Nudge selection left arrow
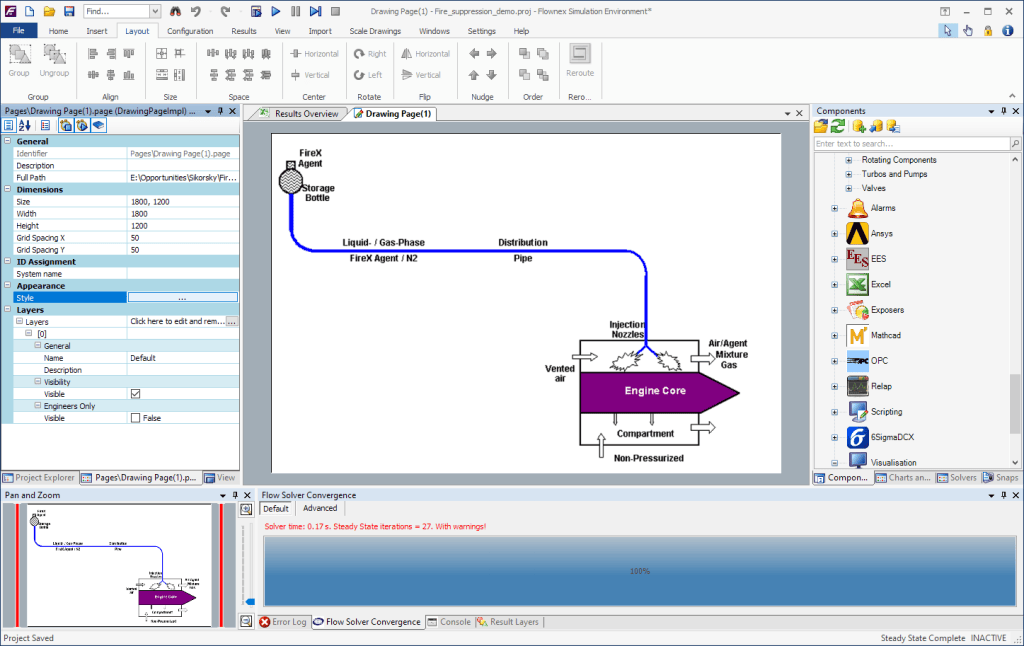The width and height of the screenshot is (1024, 646). pos(474,54)
